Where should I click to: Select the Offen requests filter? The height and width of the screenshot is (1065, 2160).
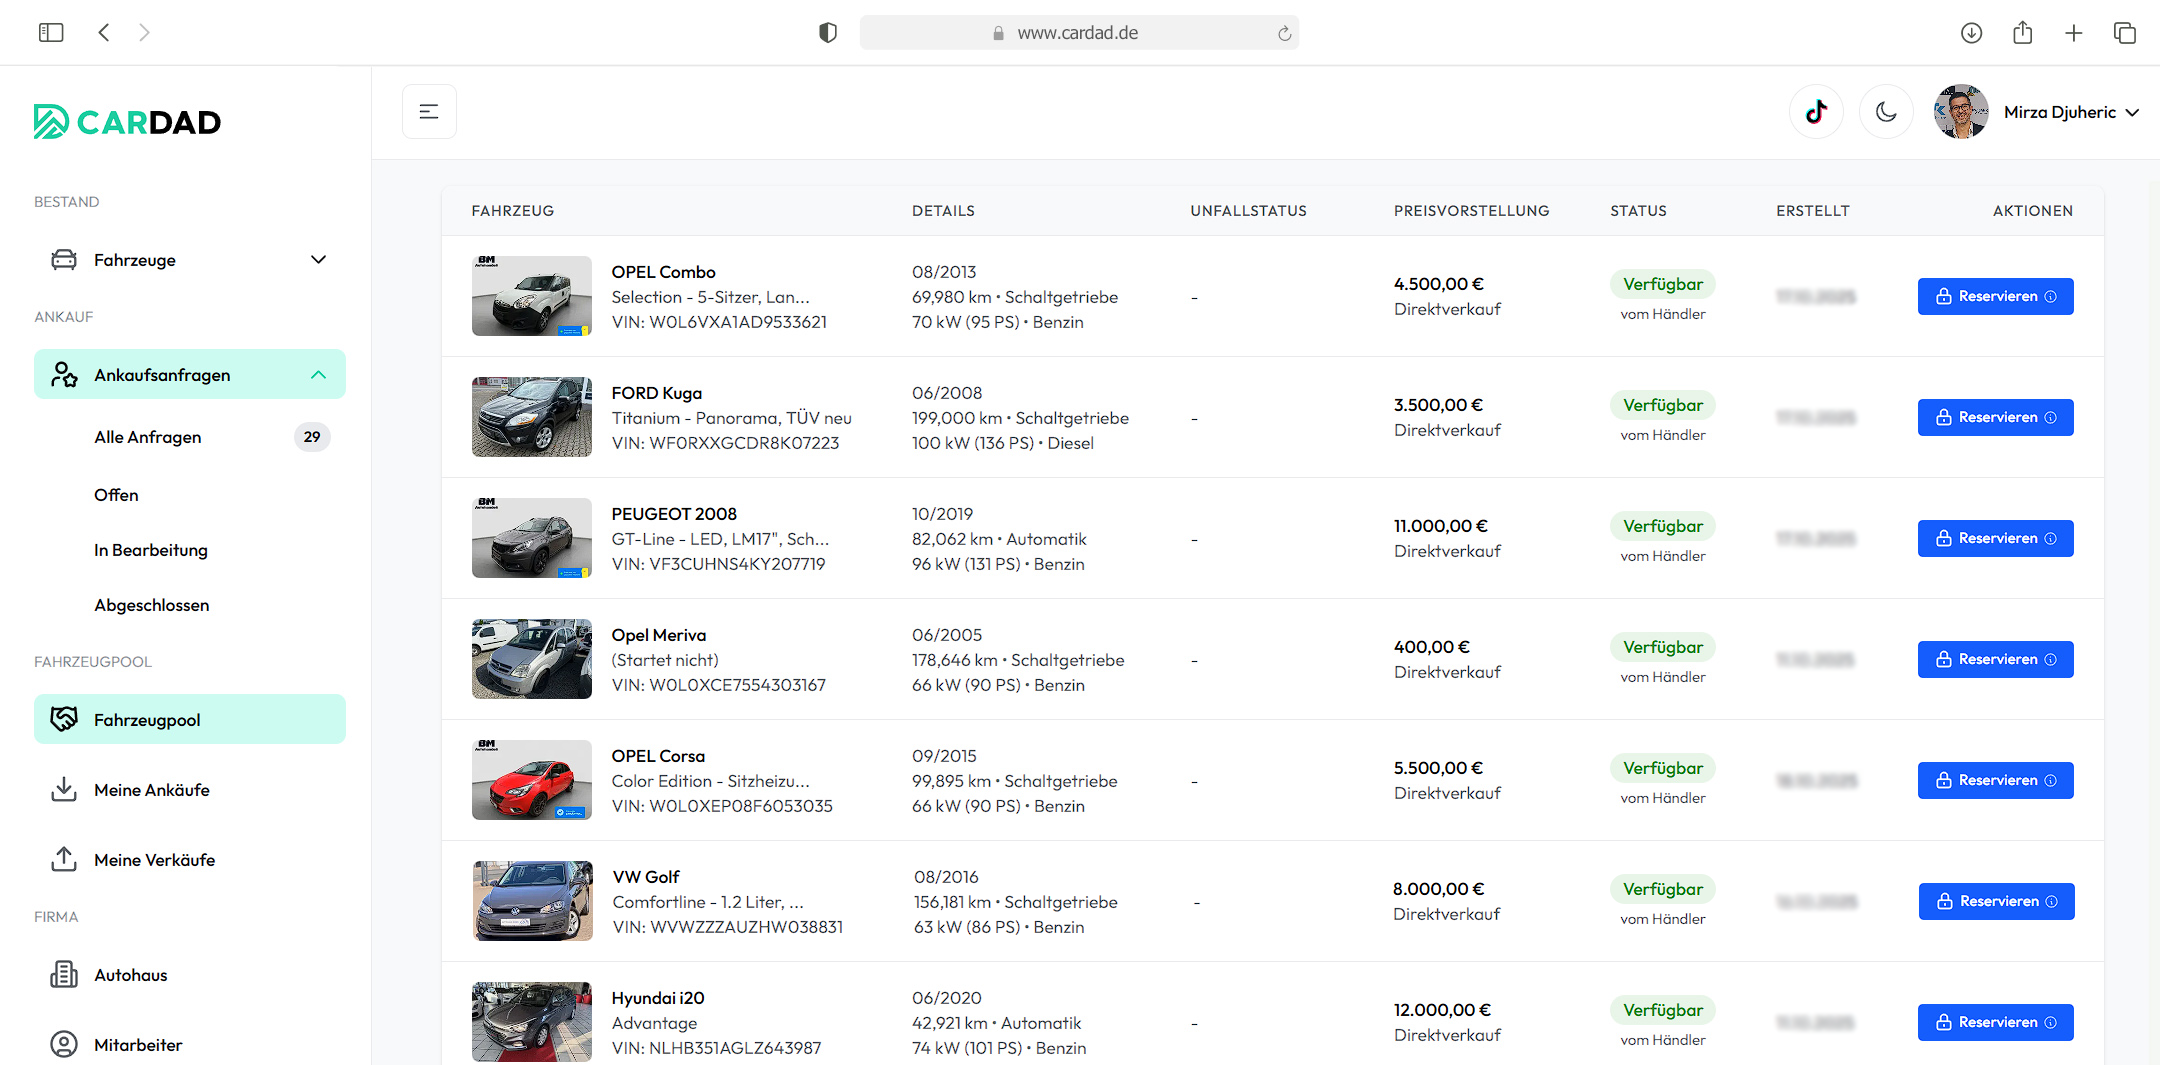point(116,495)
